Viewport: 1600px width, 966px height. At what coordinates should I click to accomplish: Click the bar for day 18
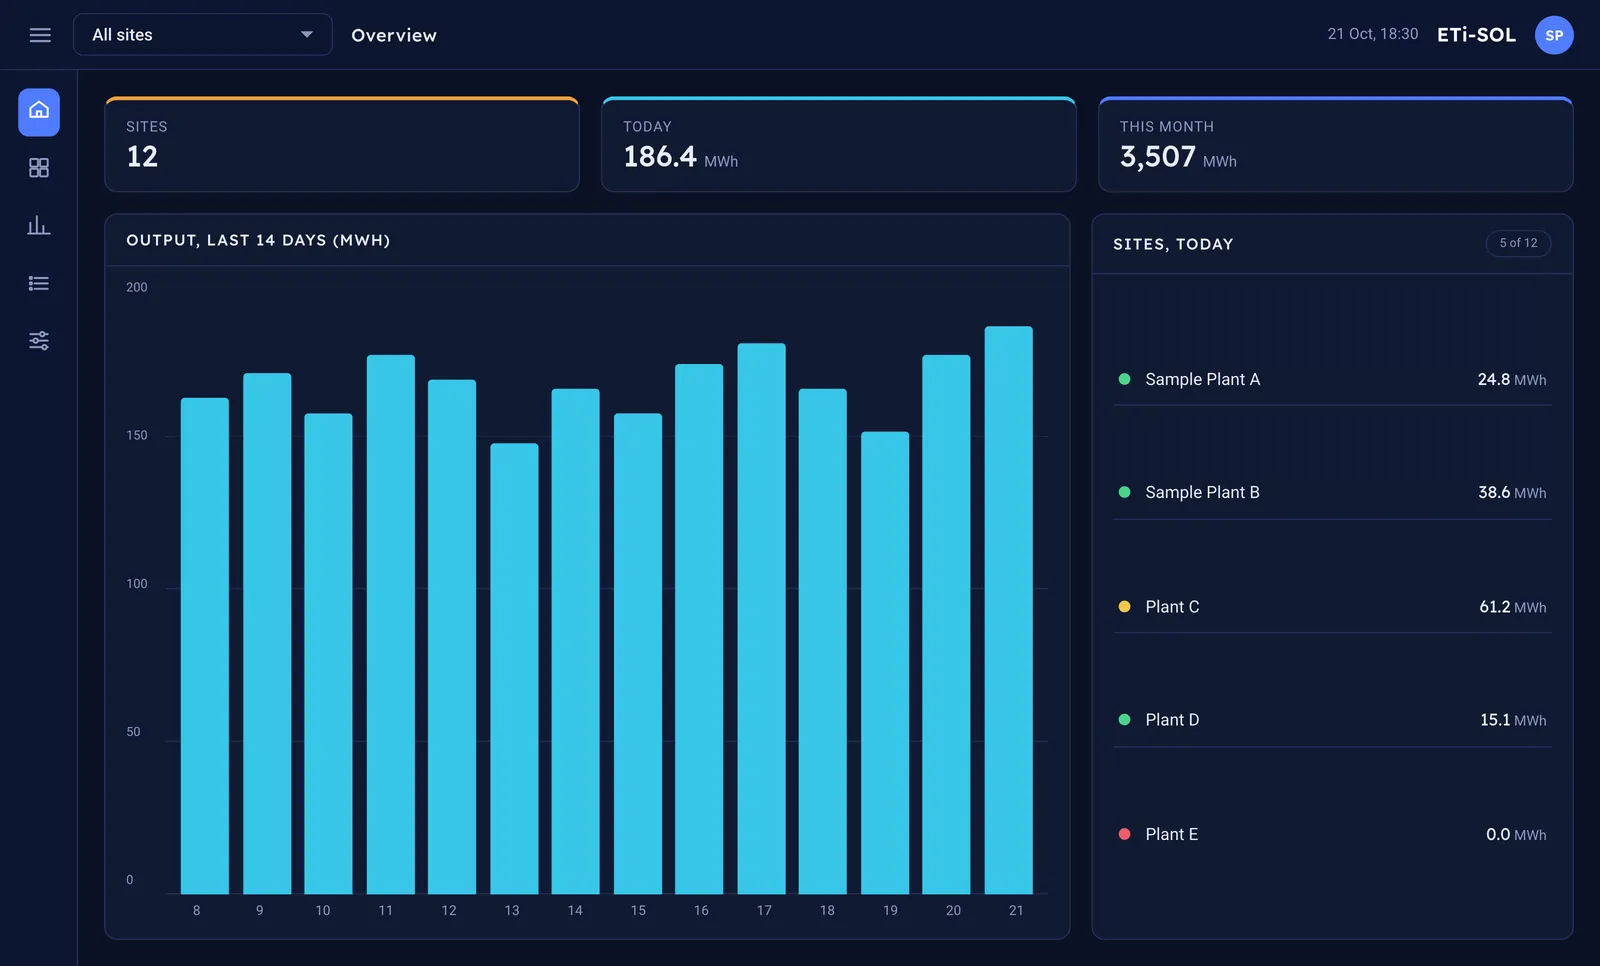tap(823, 641)
